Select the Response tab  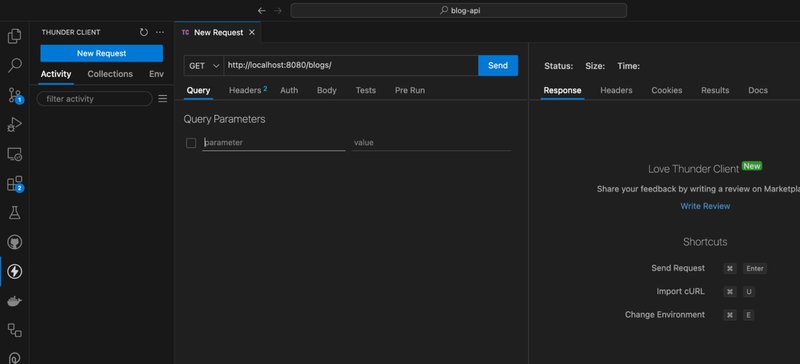pyautogui.click(x=562, y=90)
